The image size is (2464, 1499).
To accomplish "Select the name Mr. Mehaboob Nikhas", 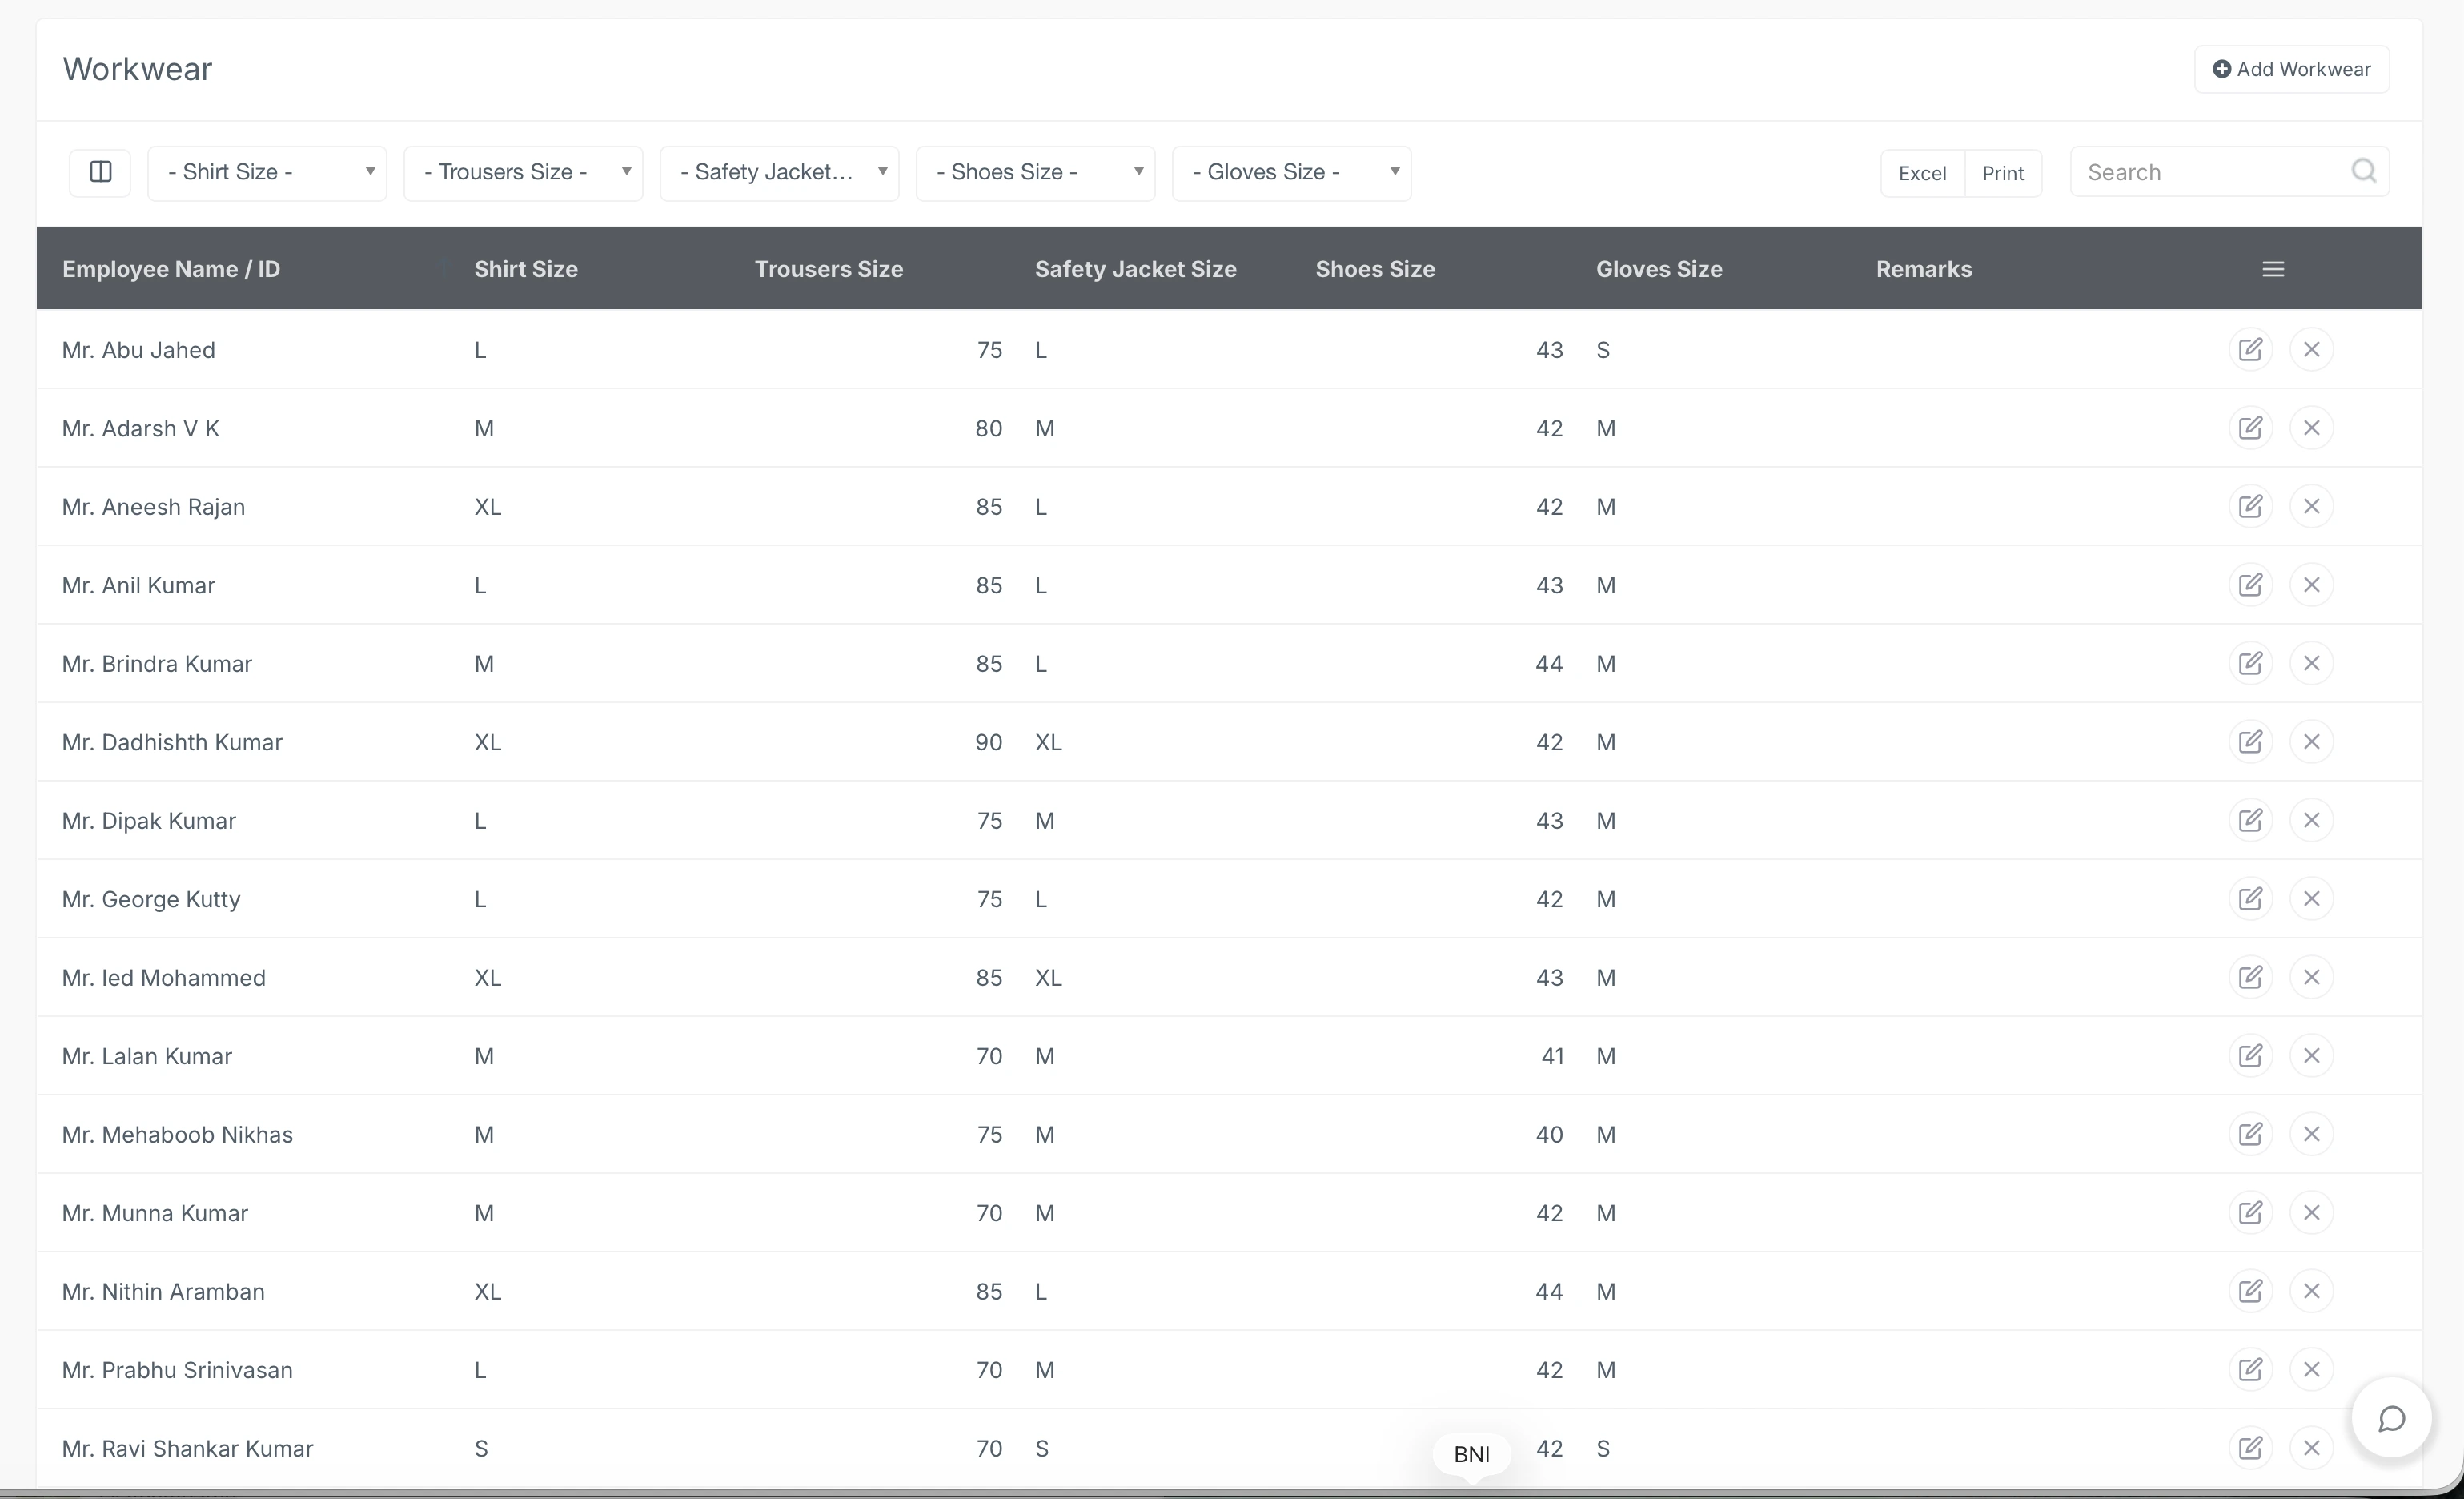I will pos(177,1135).
